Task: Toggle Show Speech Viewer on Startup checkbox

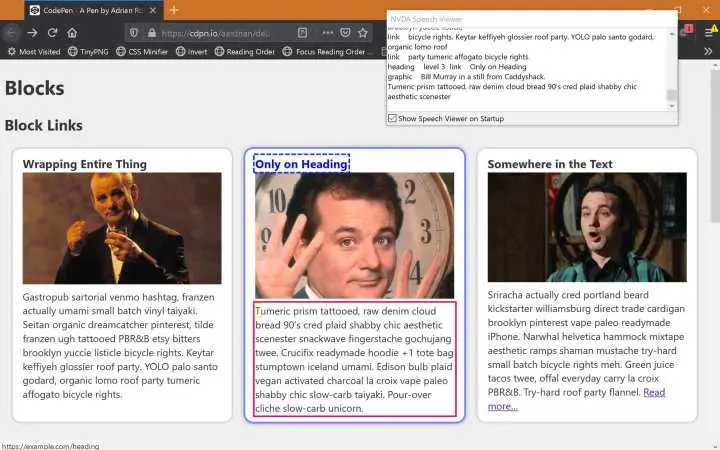Action: click(x=392, y=118)
